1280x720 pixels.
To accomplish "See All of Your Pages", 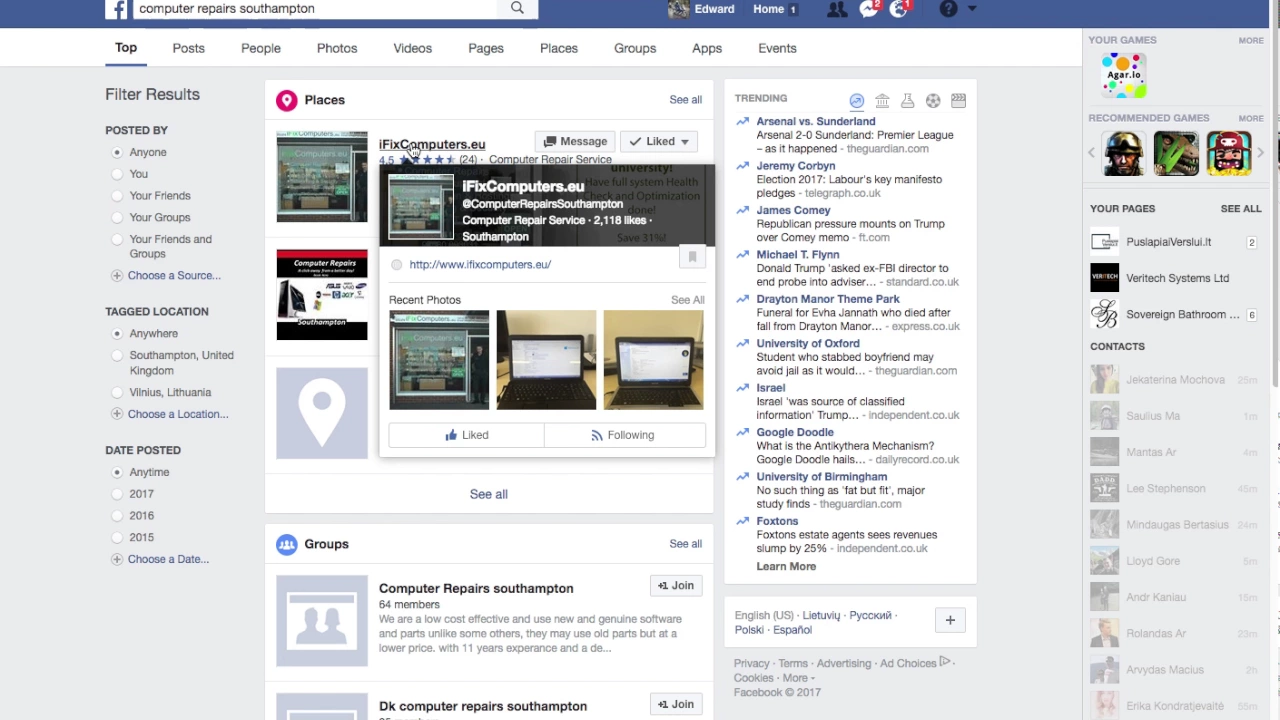I will (x=1241, y=209).
